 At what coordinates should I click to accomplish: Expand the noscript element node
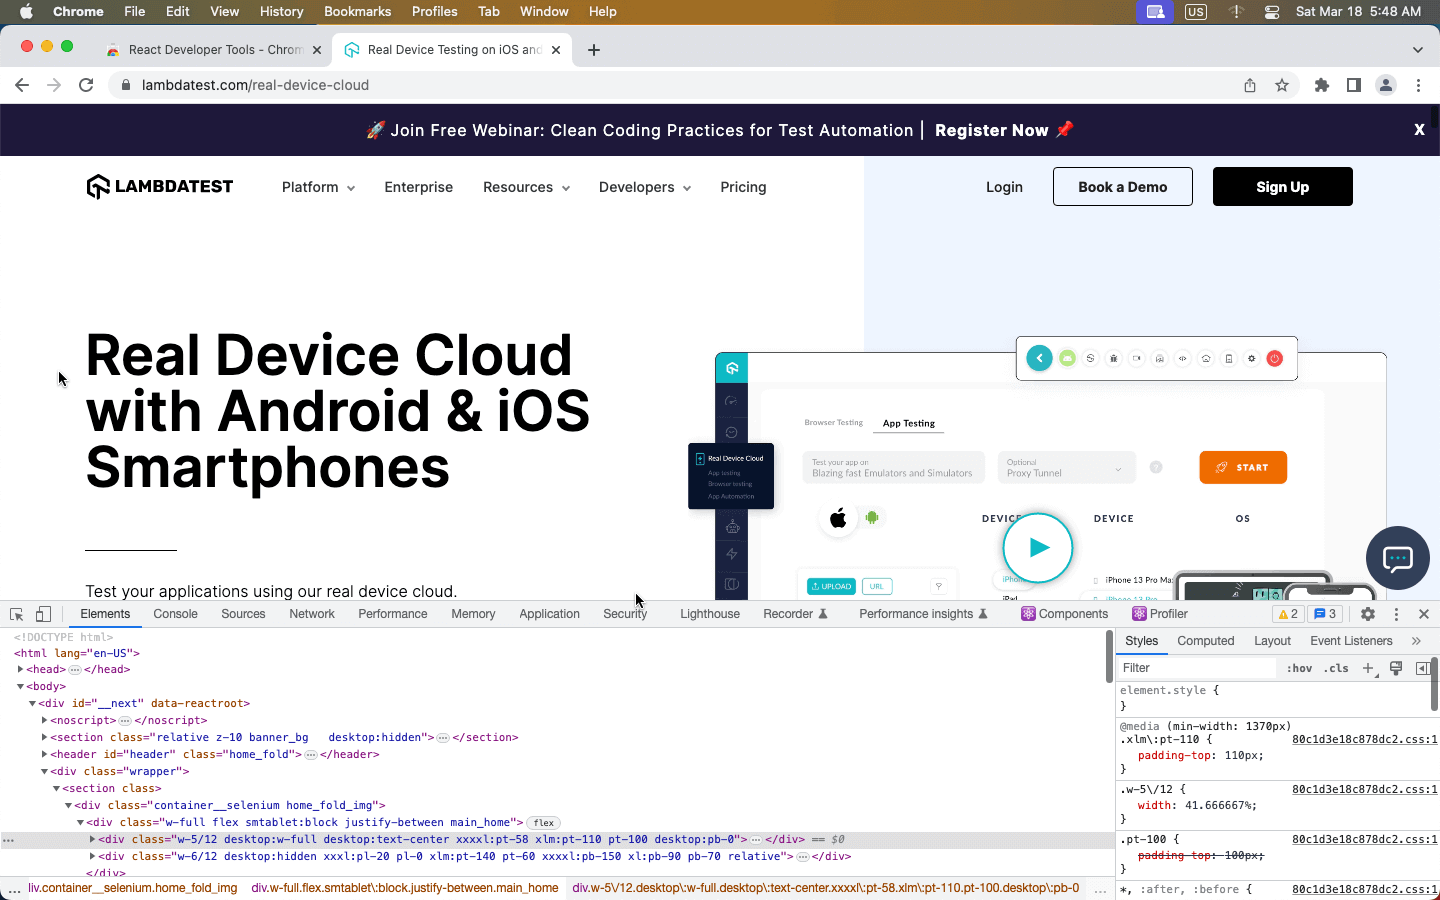click(44, 721)
